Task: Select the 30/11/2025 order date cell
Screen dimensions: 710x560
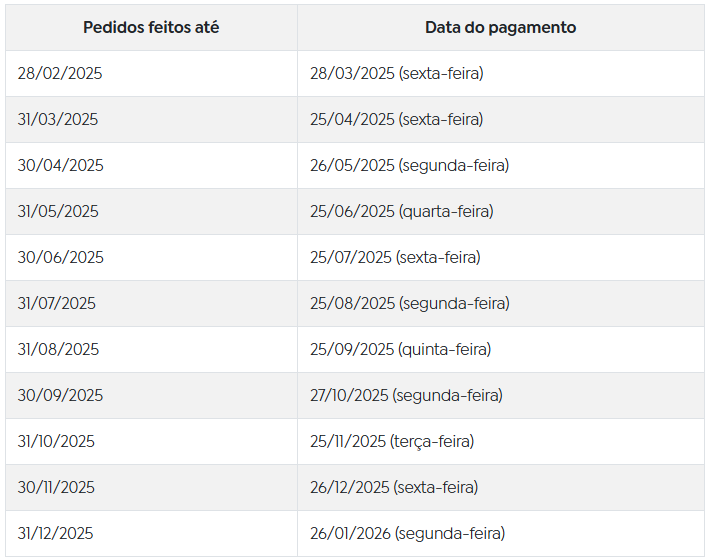Action: (151, 488)
